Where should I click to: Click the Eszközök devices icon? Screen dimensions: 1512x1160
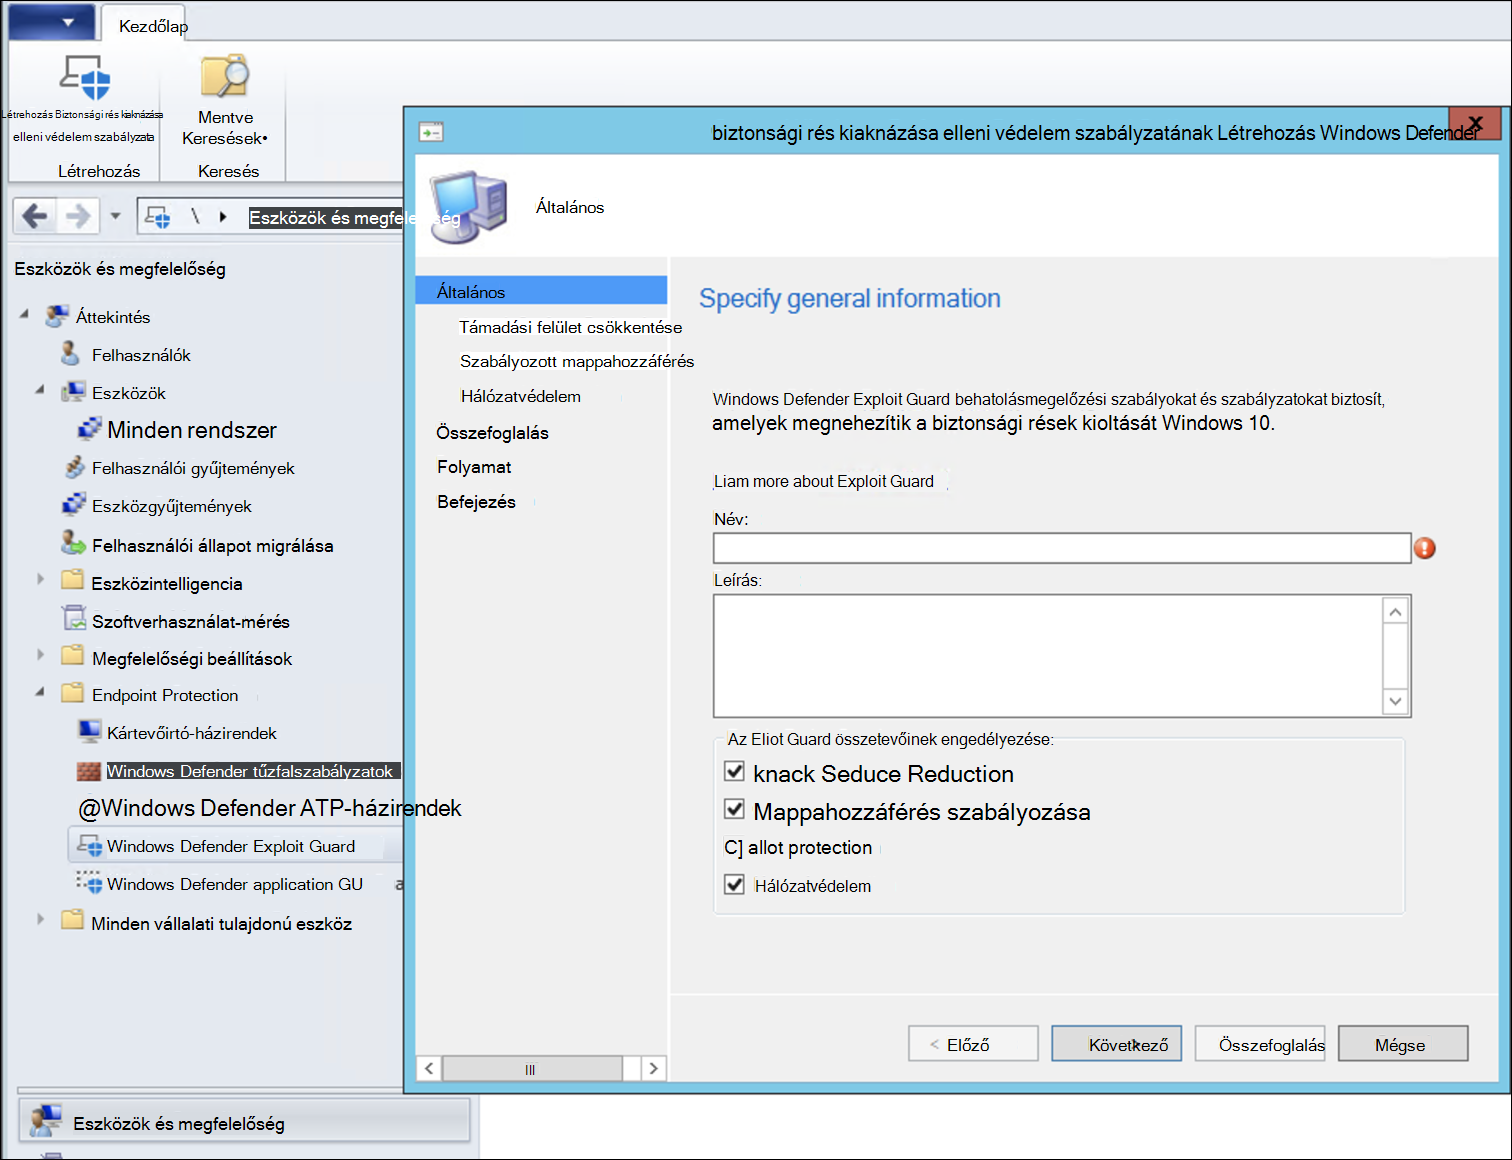coord(73,393)
